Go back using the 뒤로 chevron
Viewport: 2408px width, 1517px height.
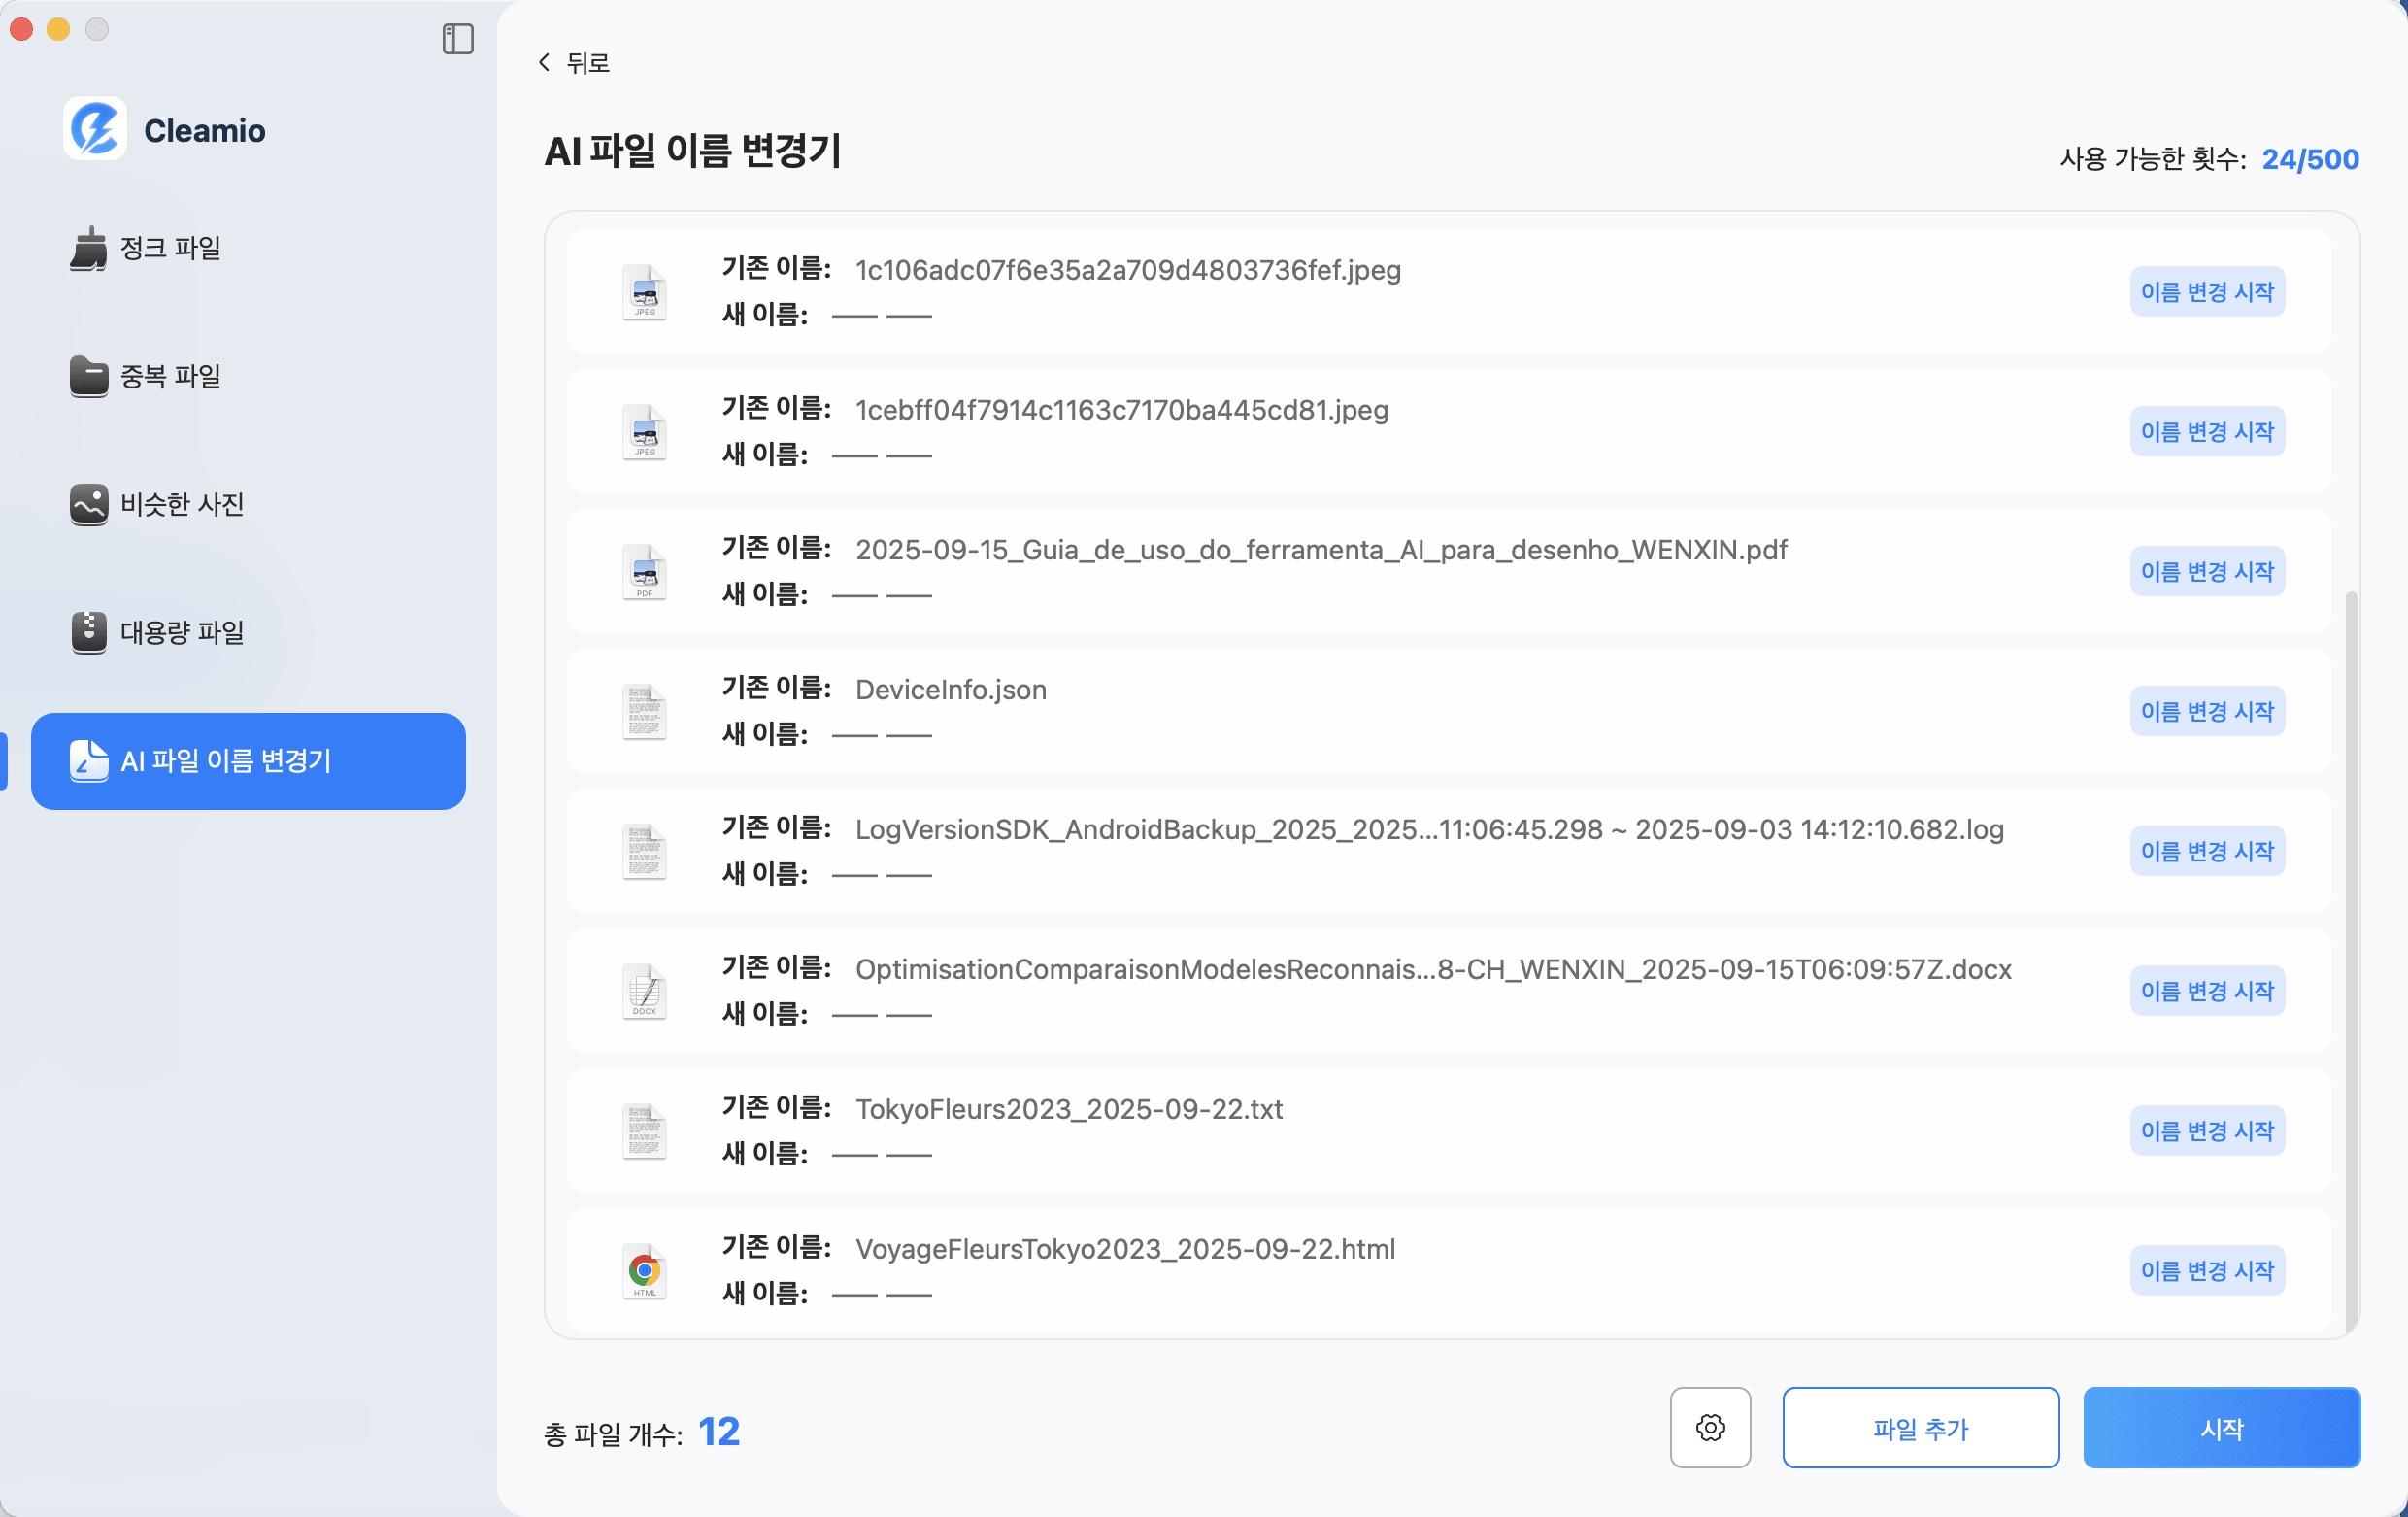pyautogui.click(x=543, y=62)
